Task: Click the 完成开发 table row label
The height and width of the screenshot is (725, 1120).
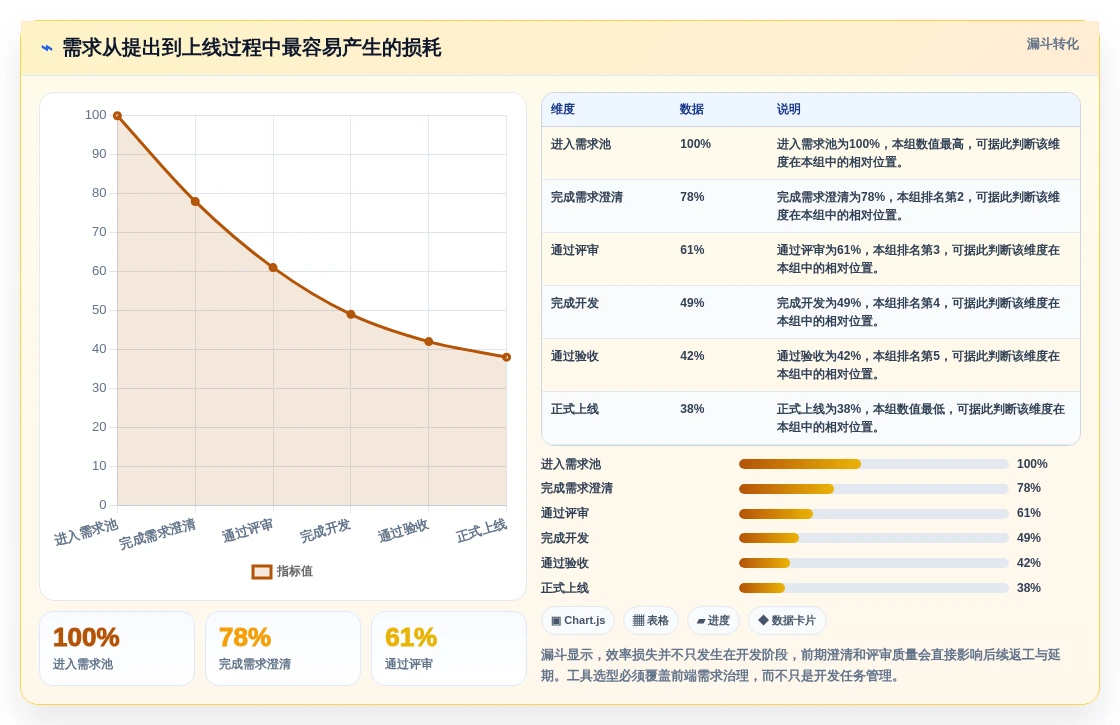Action: pos(574,303)
